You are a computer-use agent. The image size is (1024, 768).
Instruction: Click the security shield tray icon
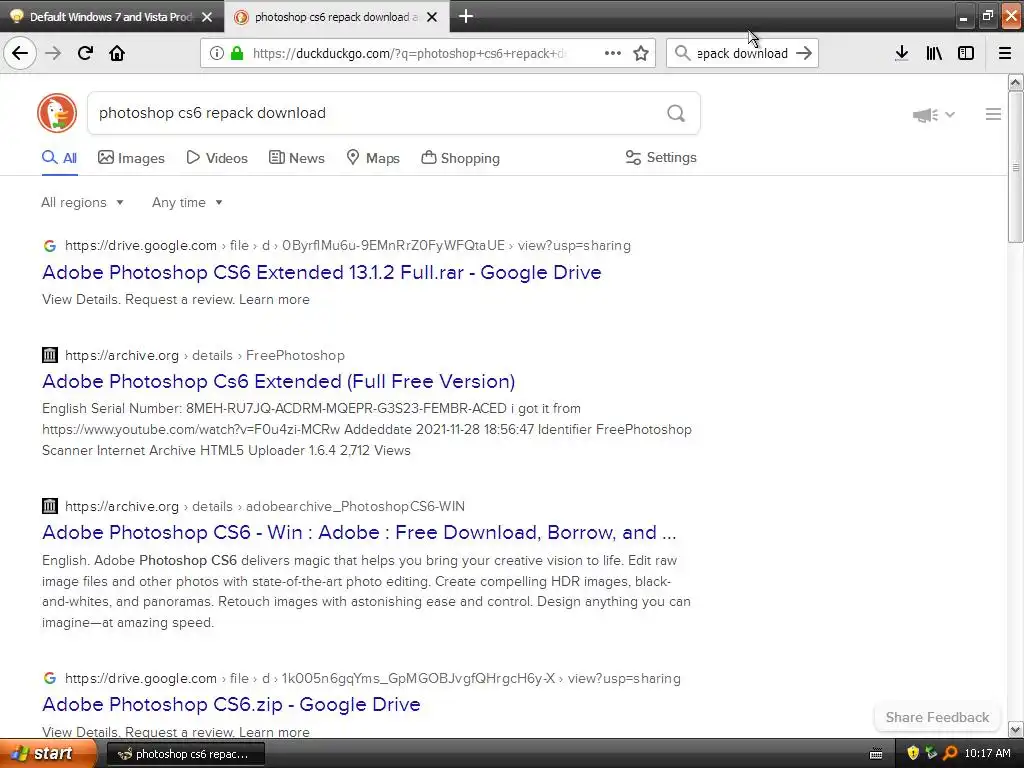pos(913,754)
